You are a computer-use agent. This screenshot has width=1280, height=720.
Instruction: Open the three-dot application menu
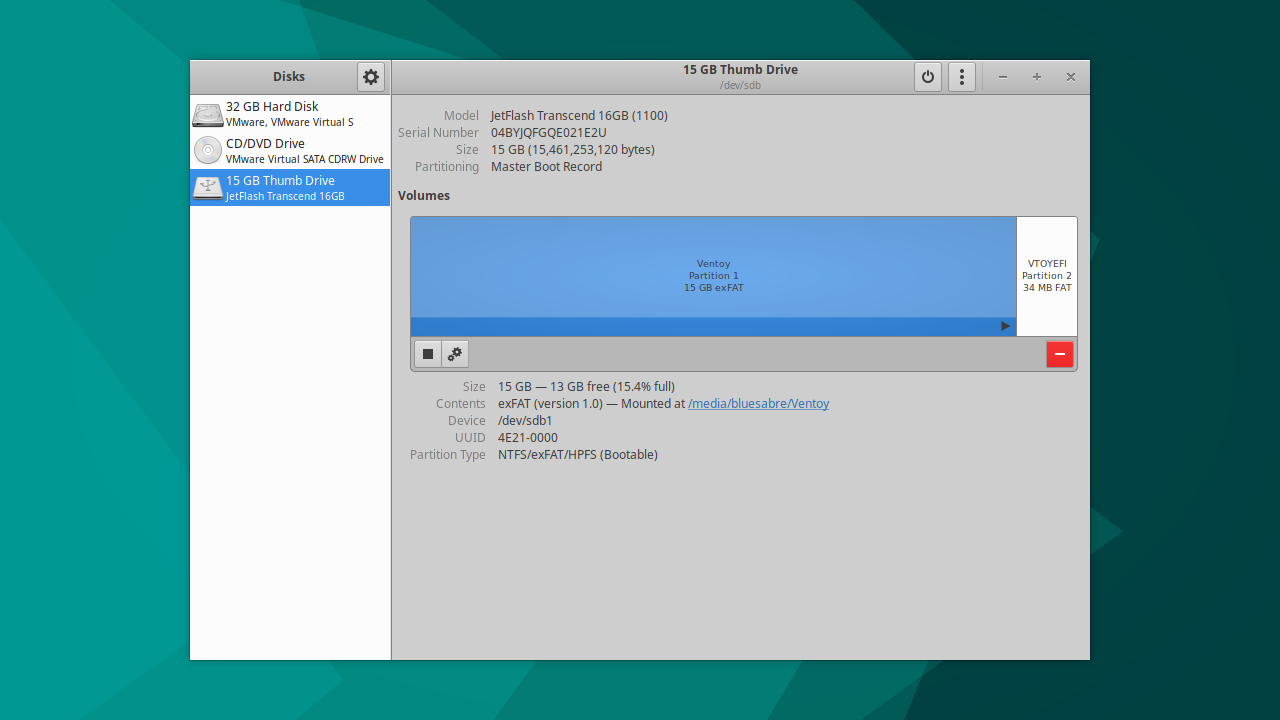[961, 76]
